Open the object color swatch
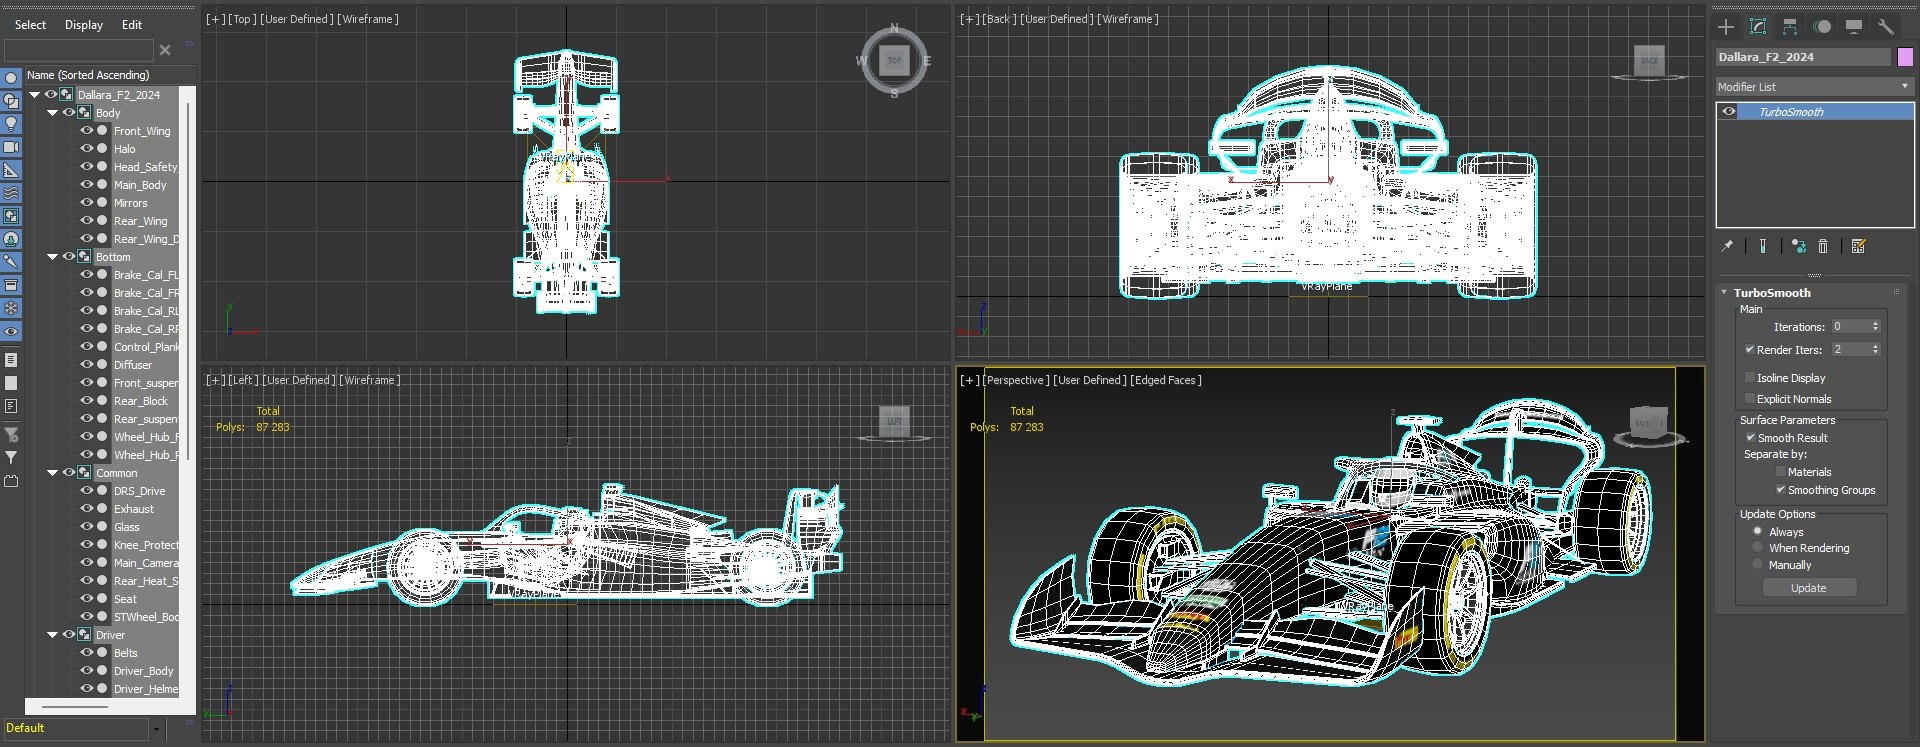This screenshot has height=747, width=1920. (1905, 57)
